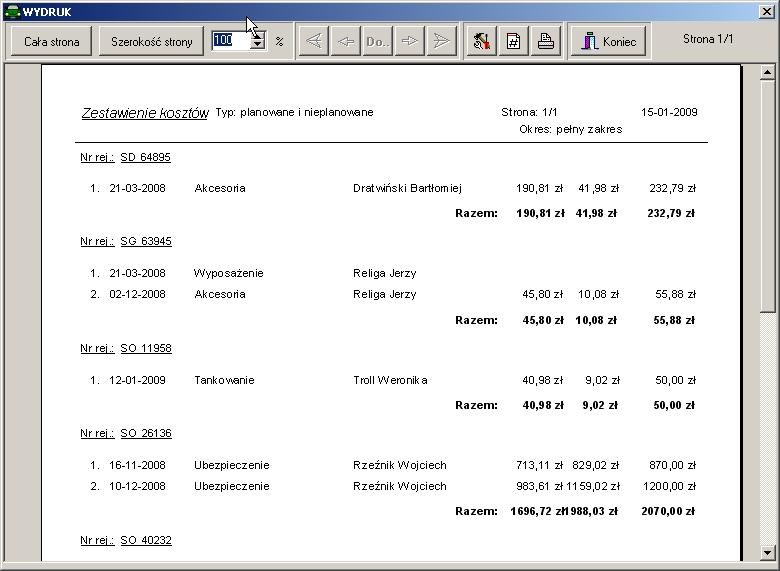
Task: Click the report date '15-01-2009'
Action: 669,112
